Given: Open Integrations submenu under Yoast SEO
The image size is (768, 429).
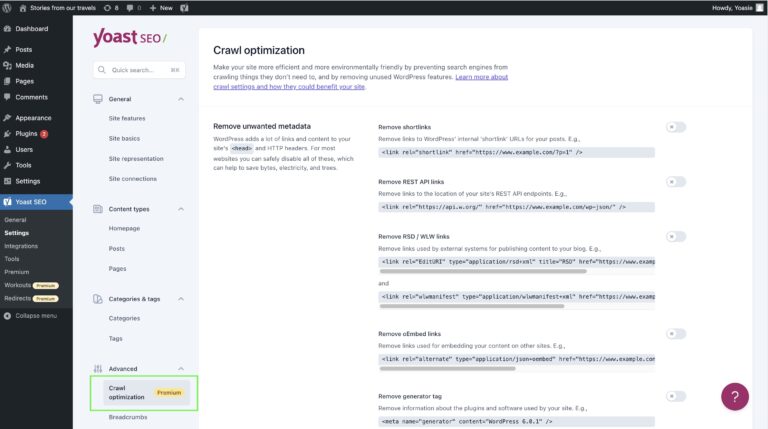Looking at the screenshot, I should tap(21, 246).
